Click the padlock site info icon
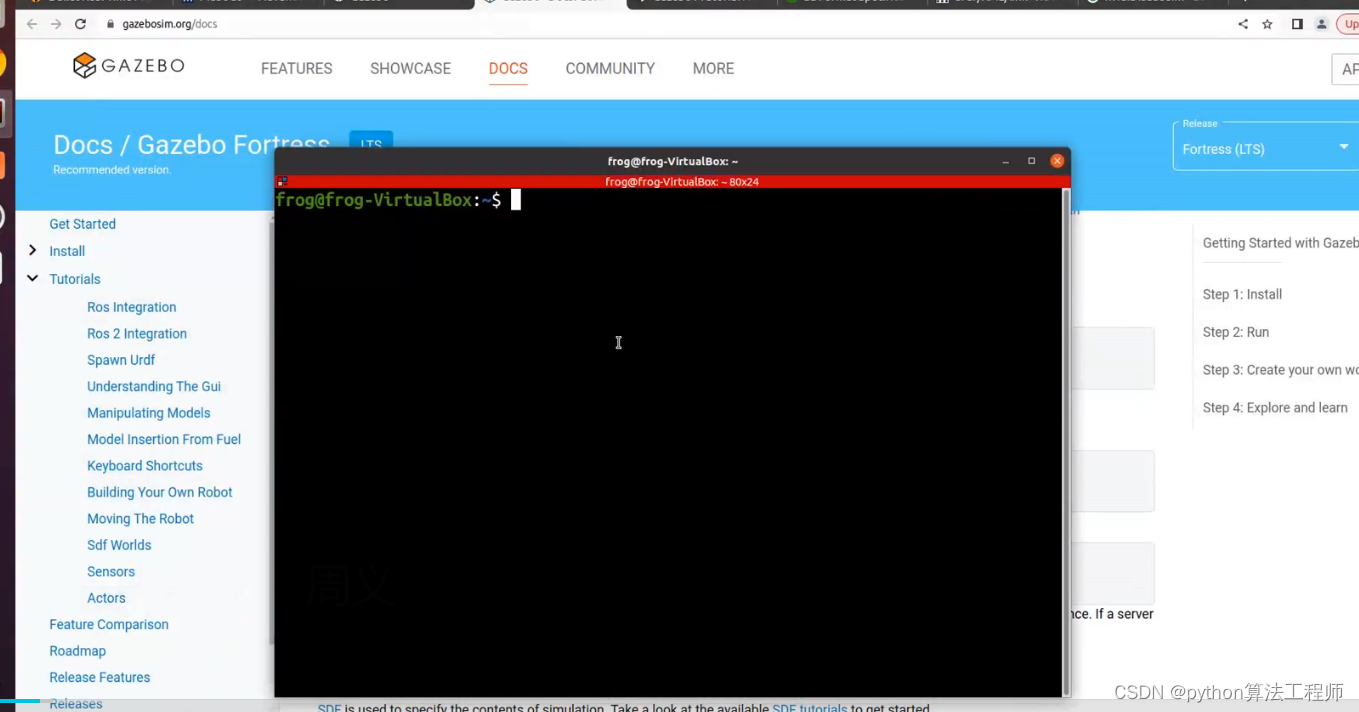The image size is (1359, 712). pos(111,24)
